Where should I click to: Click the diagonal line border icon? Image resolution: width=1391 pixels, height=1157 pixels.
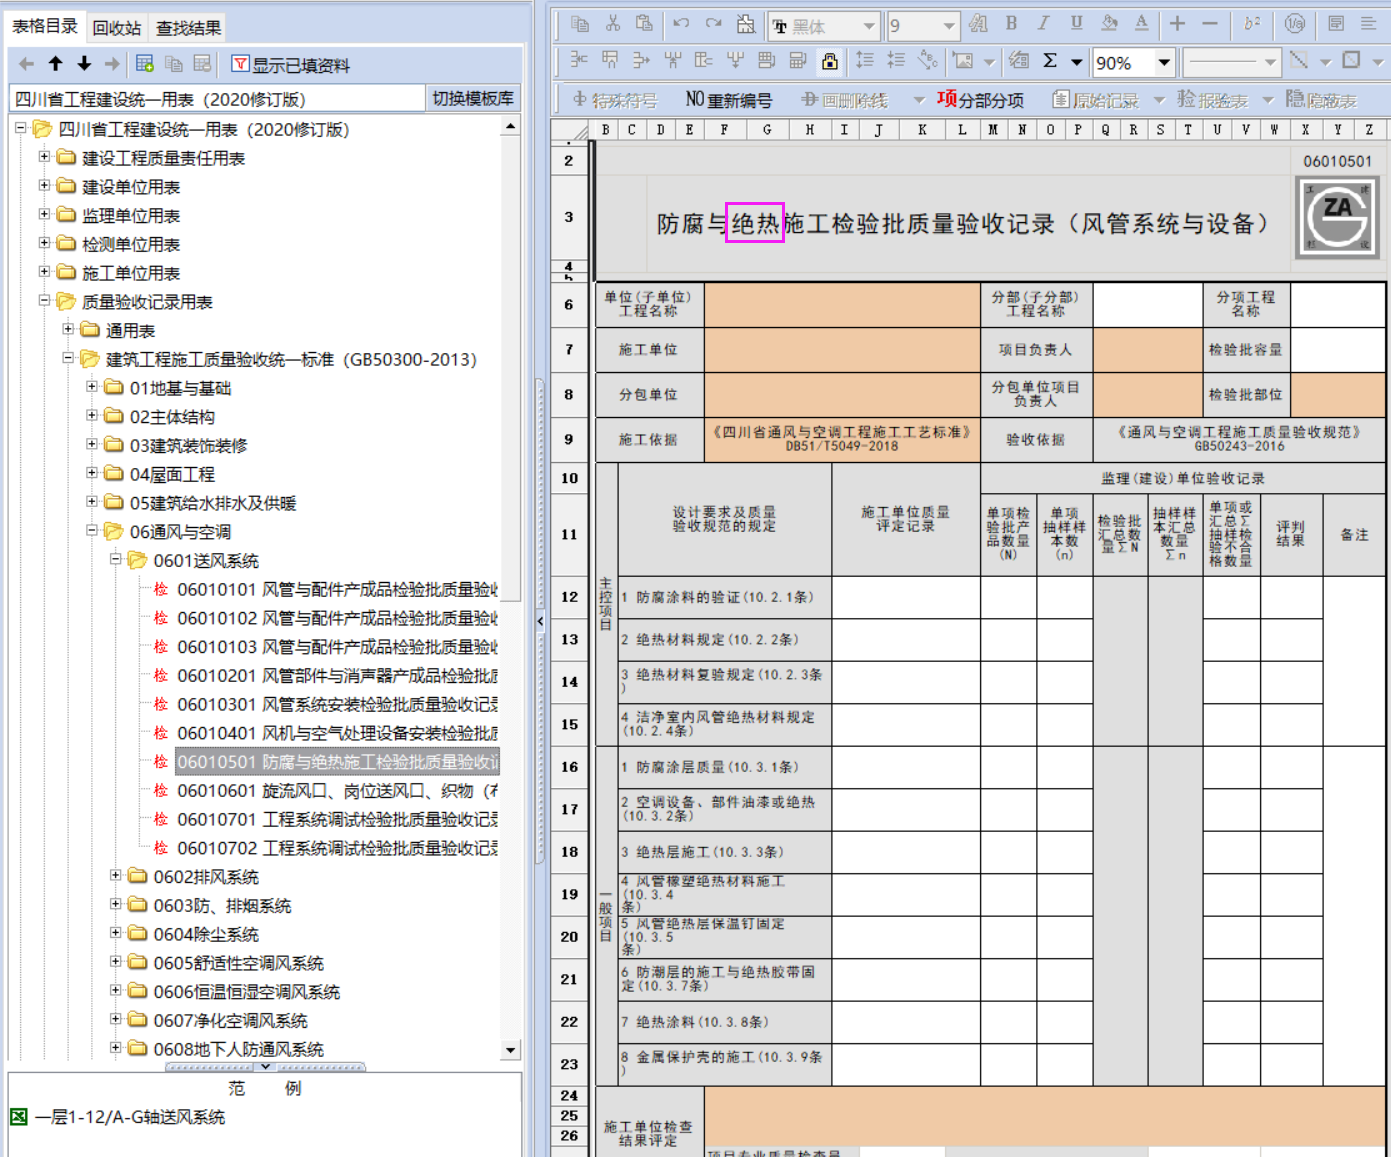coord(1299,61)
